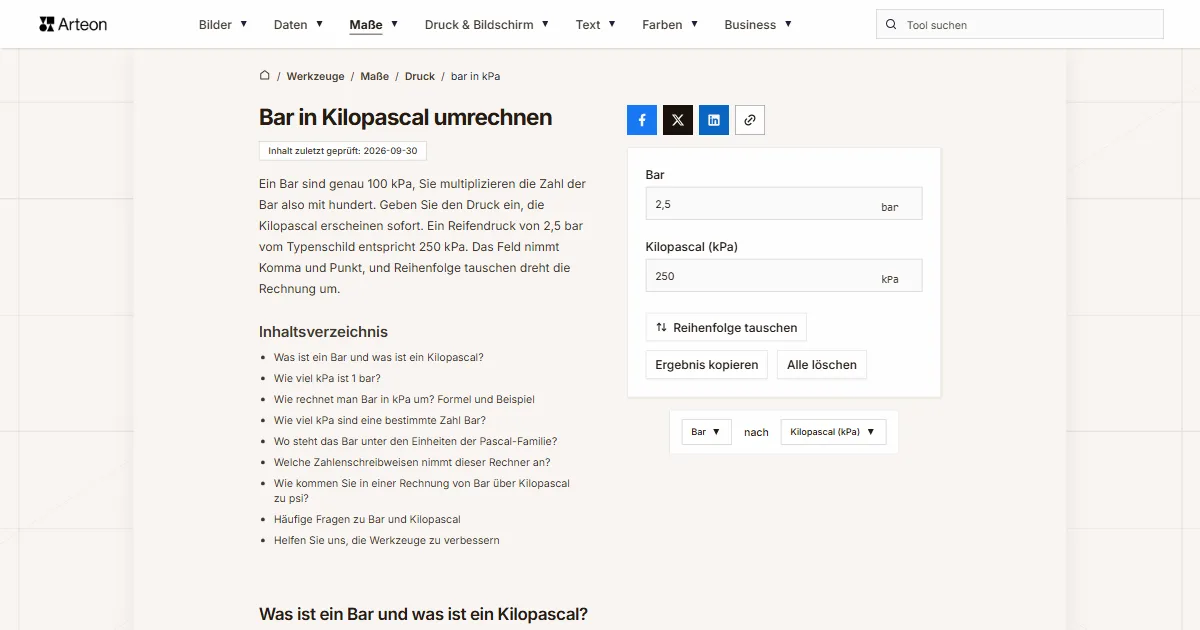Click the search magnifier icon
The width and height of the screenshot is (1200, 630).
pos(891,25)
